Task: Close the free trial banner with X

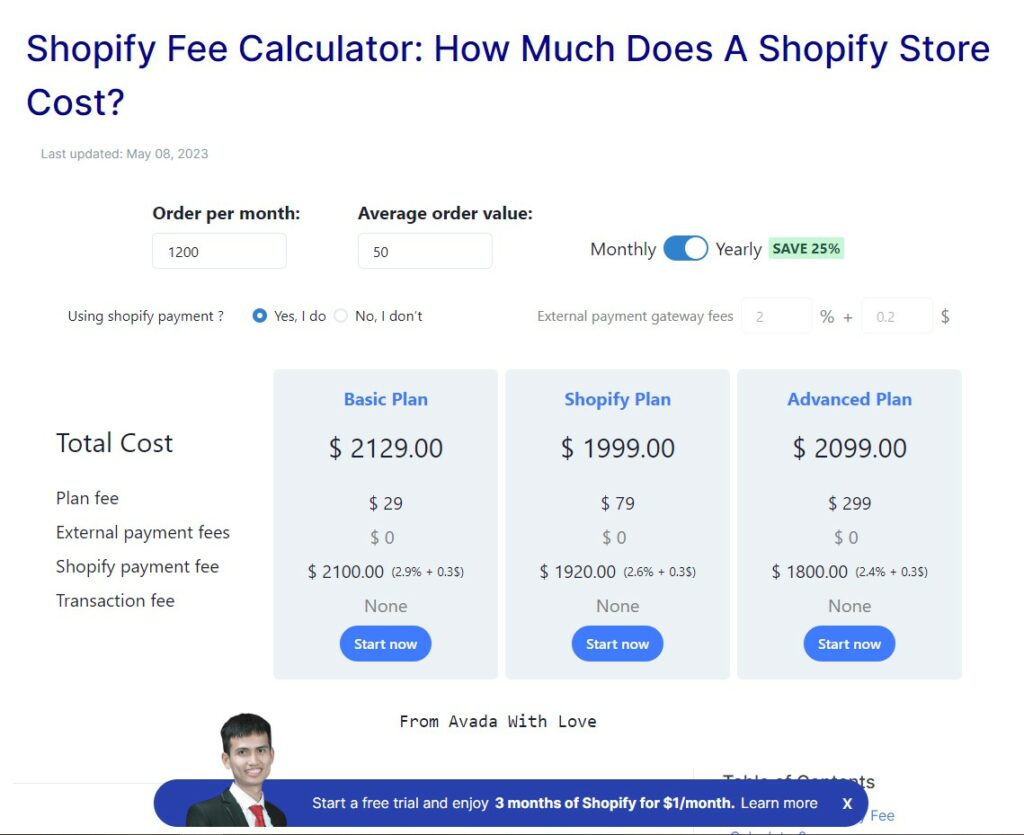Action: (847, 804)
